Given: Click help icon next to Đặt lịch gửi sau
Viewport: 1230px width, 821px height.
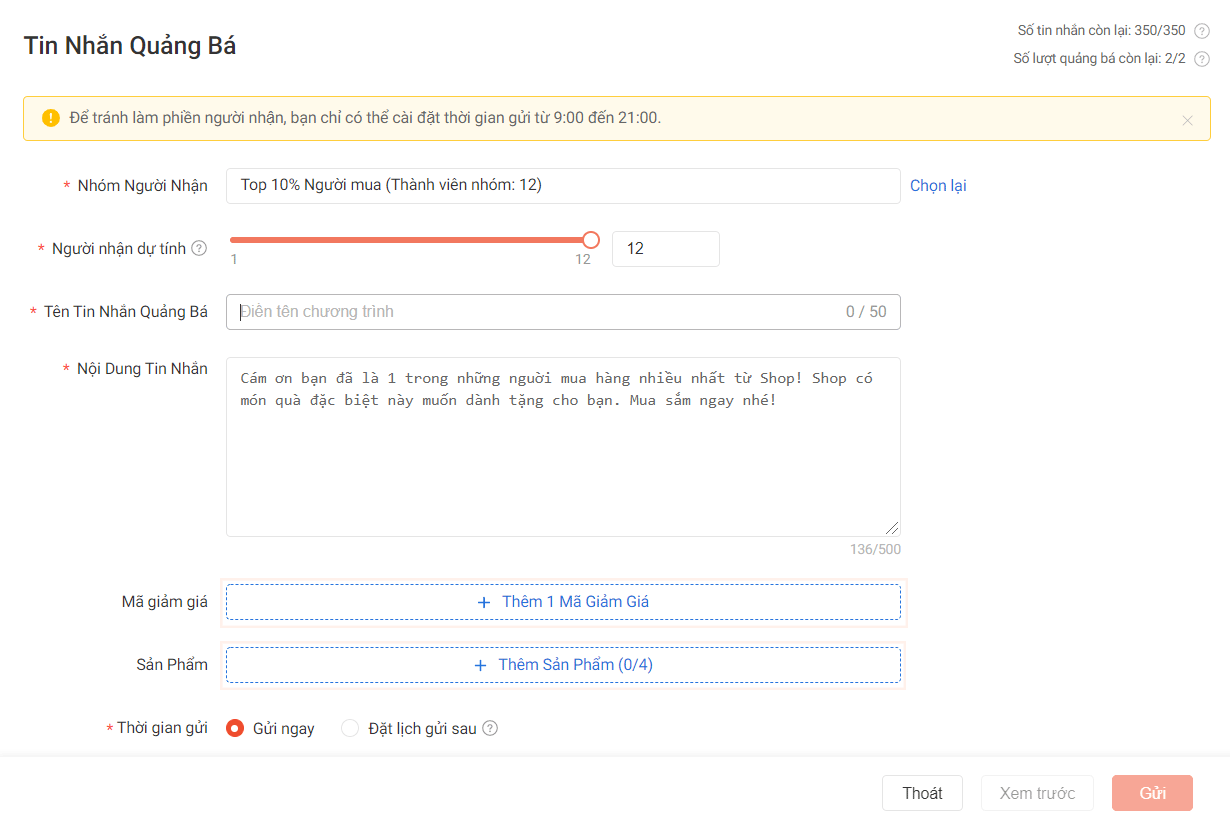Looking at the screenshot, I should click(490, 728).
